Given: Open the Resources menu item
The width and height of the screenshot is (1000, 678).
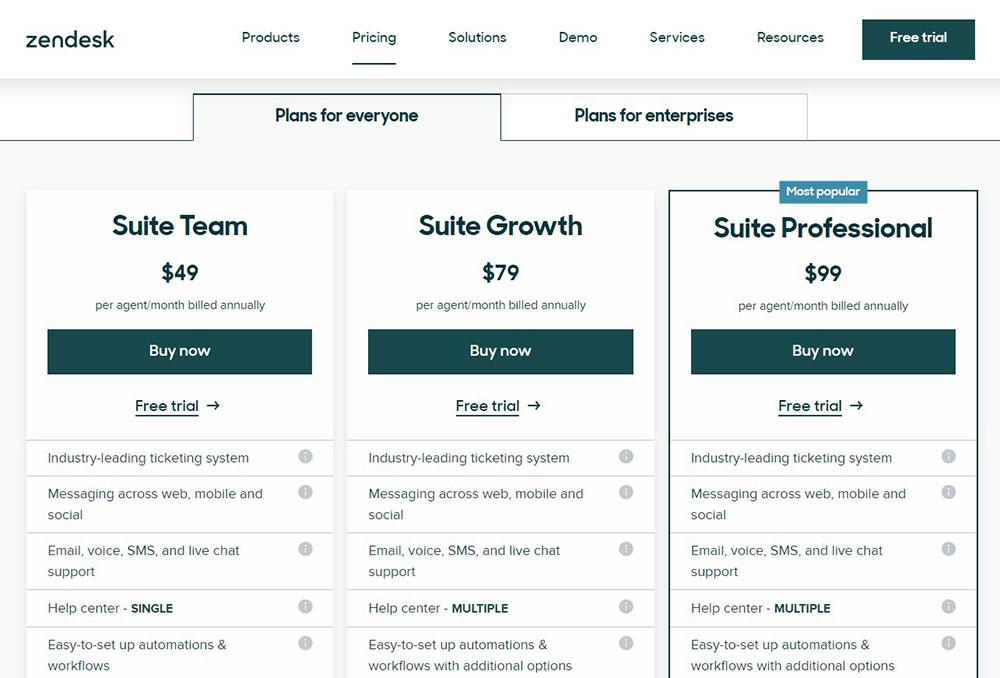Looking at the screenshot, I should tap(790, 38).
